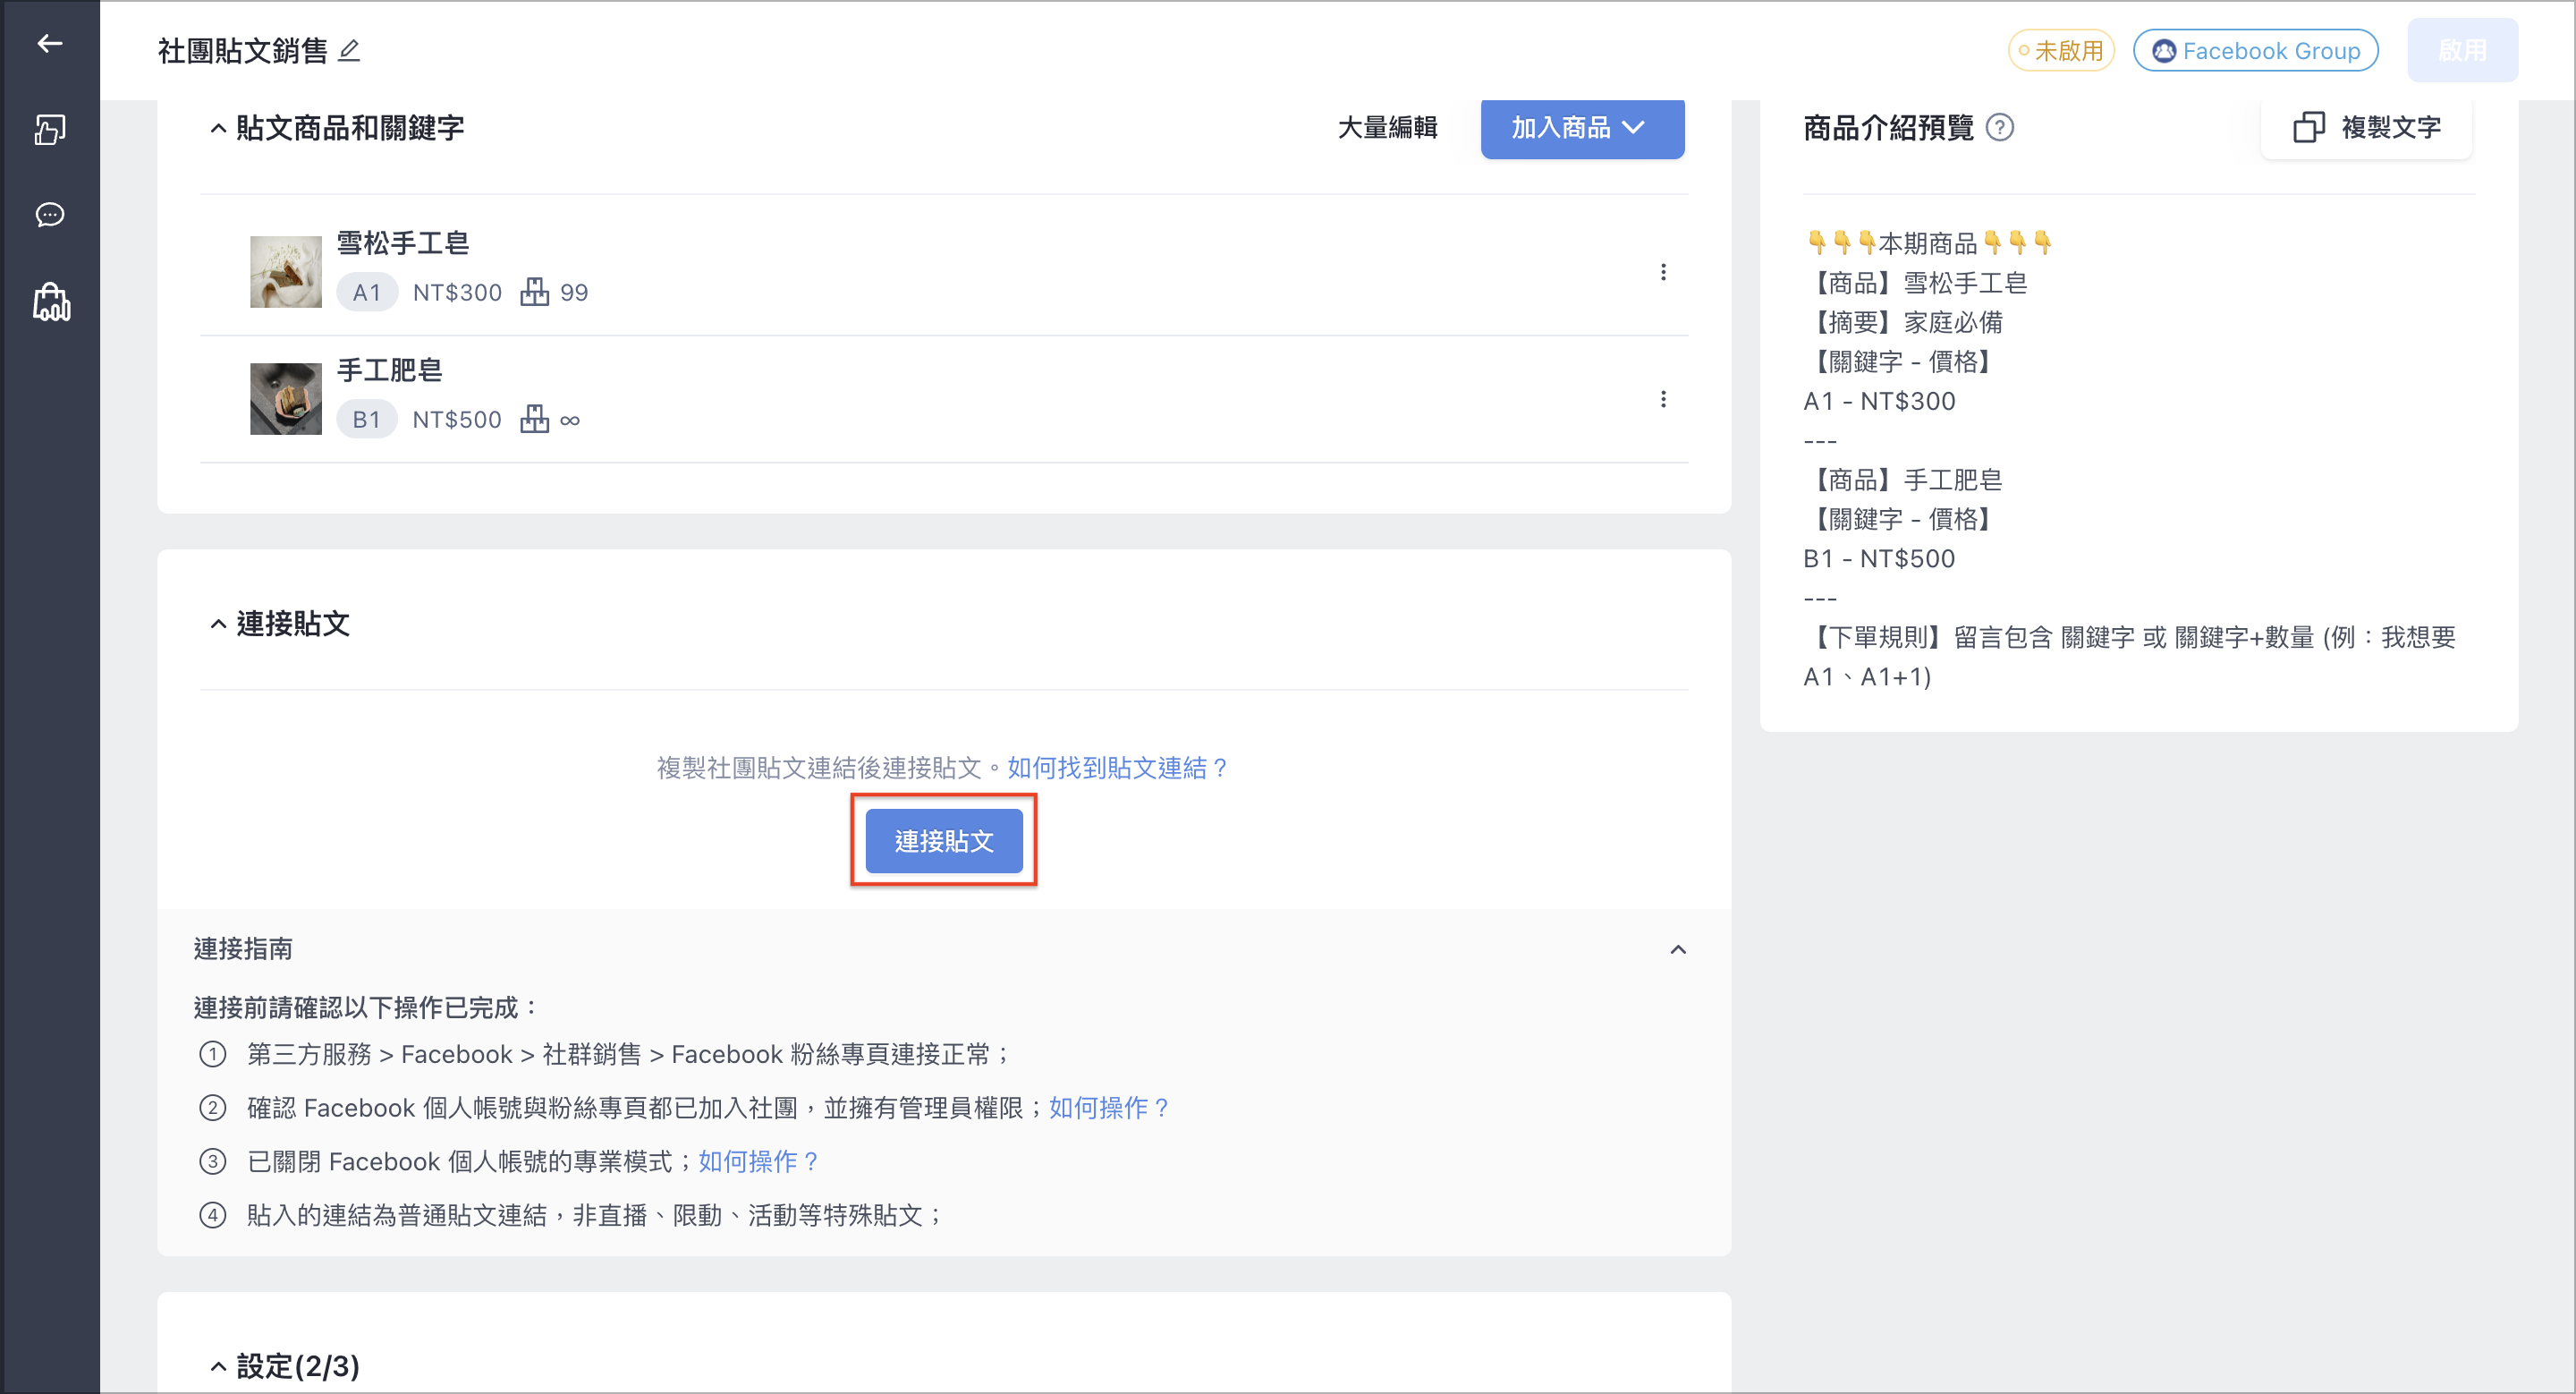Click the blue 連接貼文 button

(943, 841)
